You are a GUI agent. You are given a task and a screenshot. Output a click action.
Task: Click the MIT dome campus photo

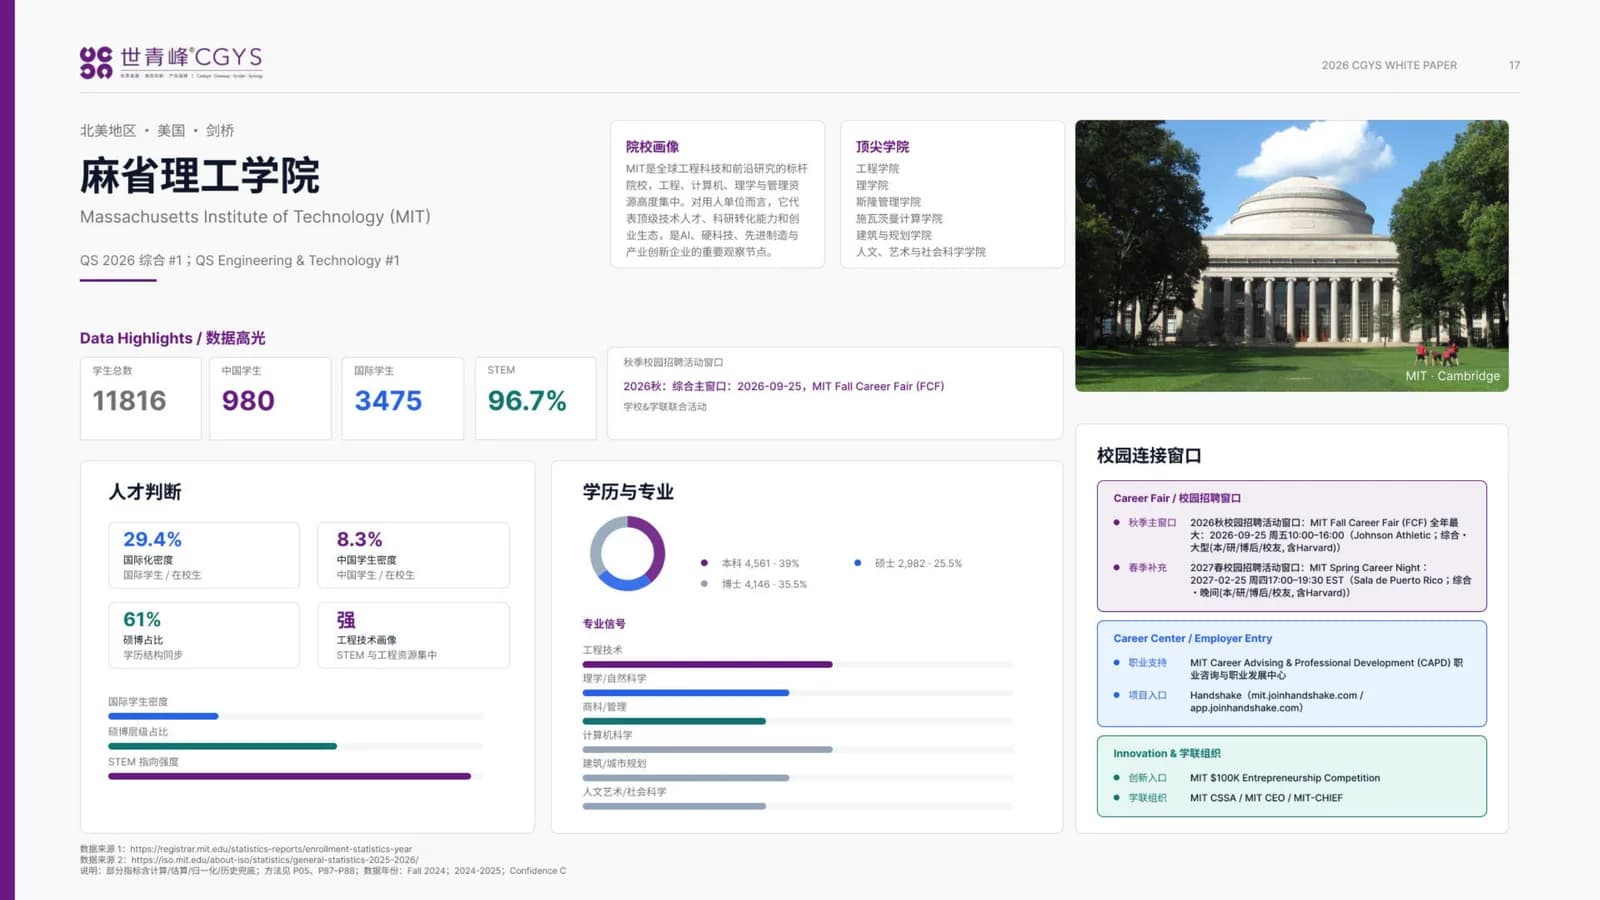(x=1291, y=255)
